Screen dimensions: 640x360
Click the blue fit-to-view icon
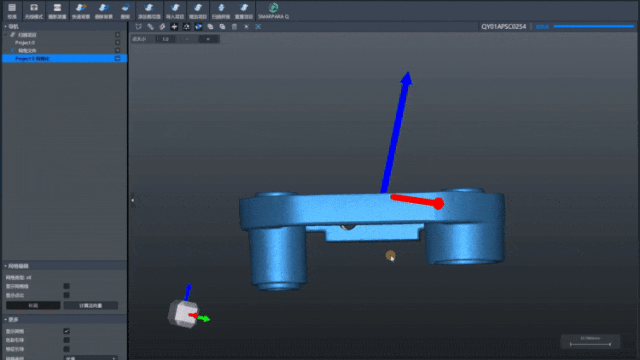258,27
